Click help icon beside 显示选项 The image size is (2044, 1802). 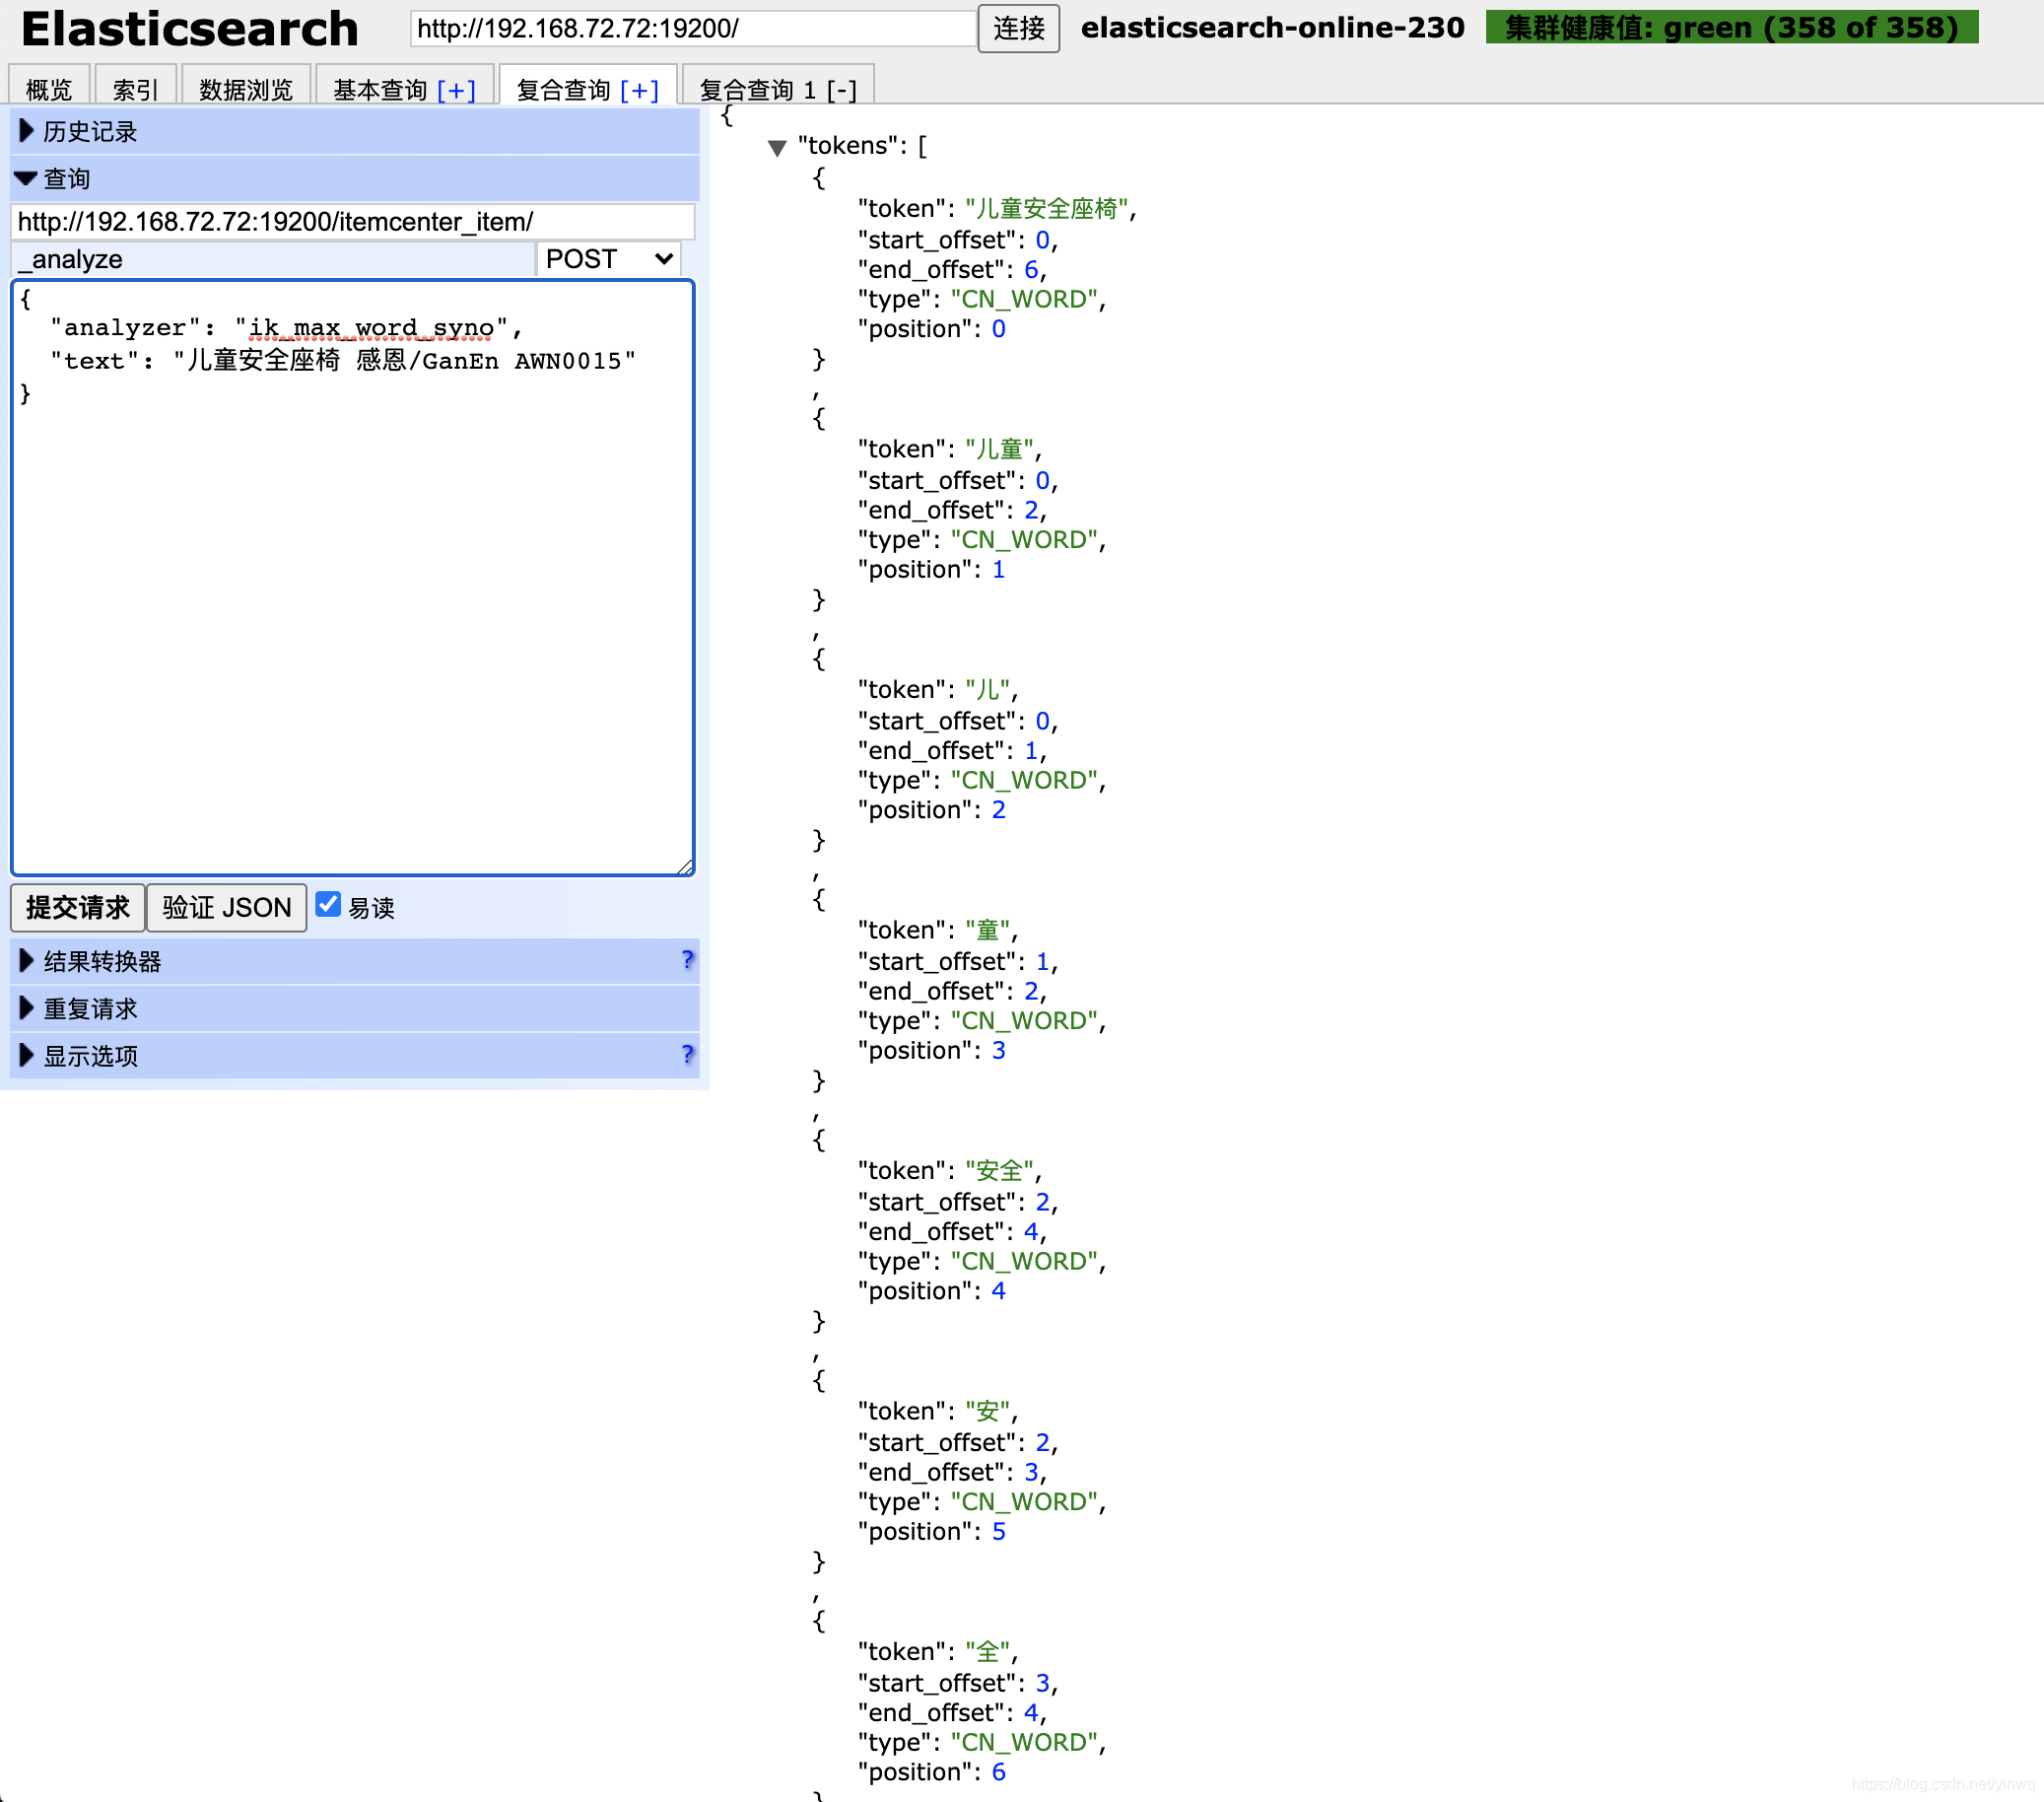[x=687, y=1054]
